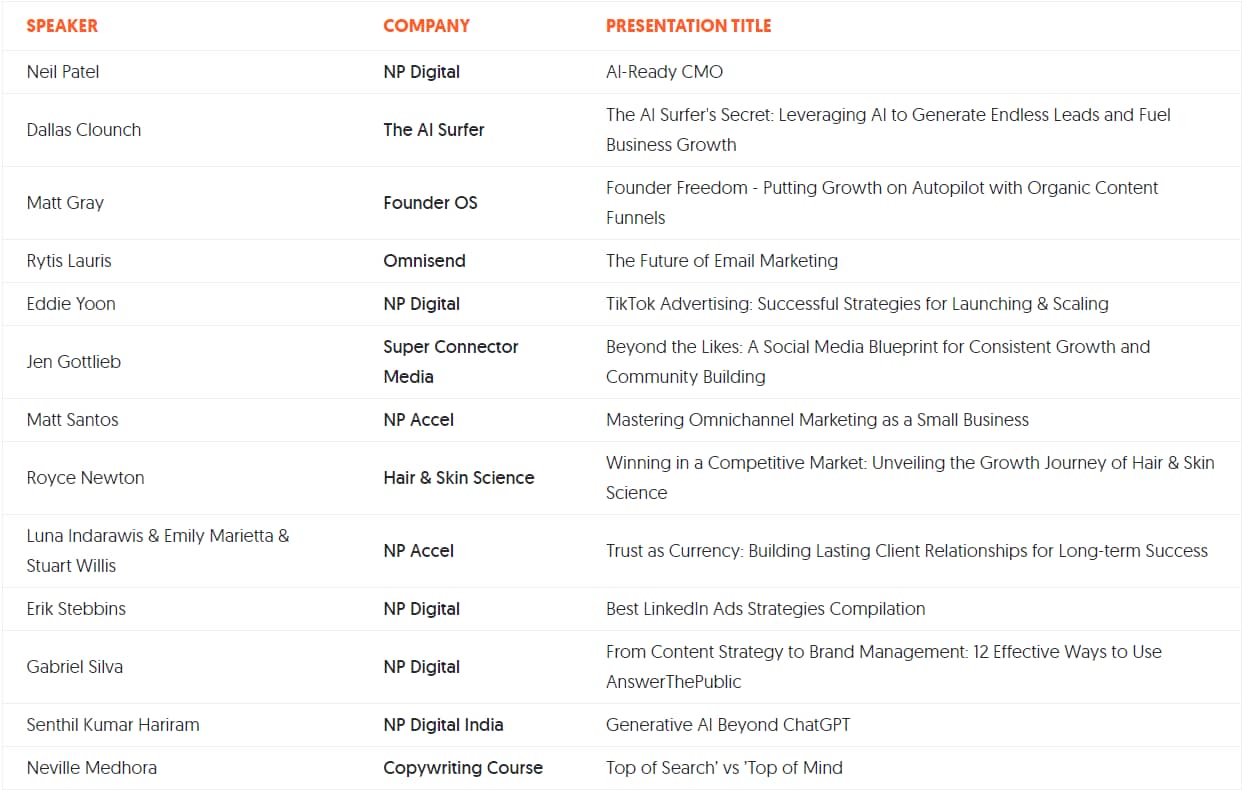Click Founder OS company name
Image resolution: width=1242 pixels, height=790 pixels.
click(430, 203)
